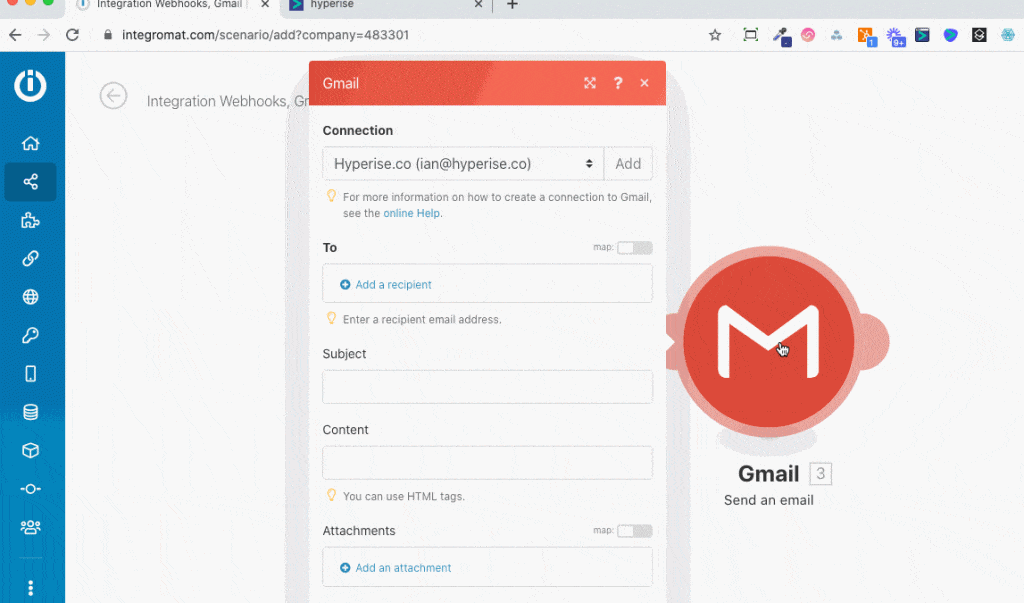Reload the page in browser

tap(72, 35)
